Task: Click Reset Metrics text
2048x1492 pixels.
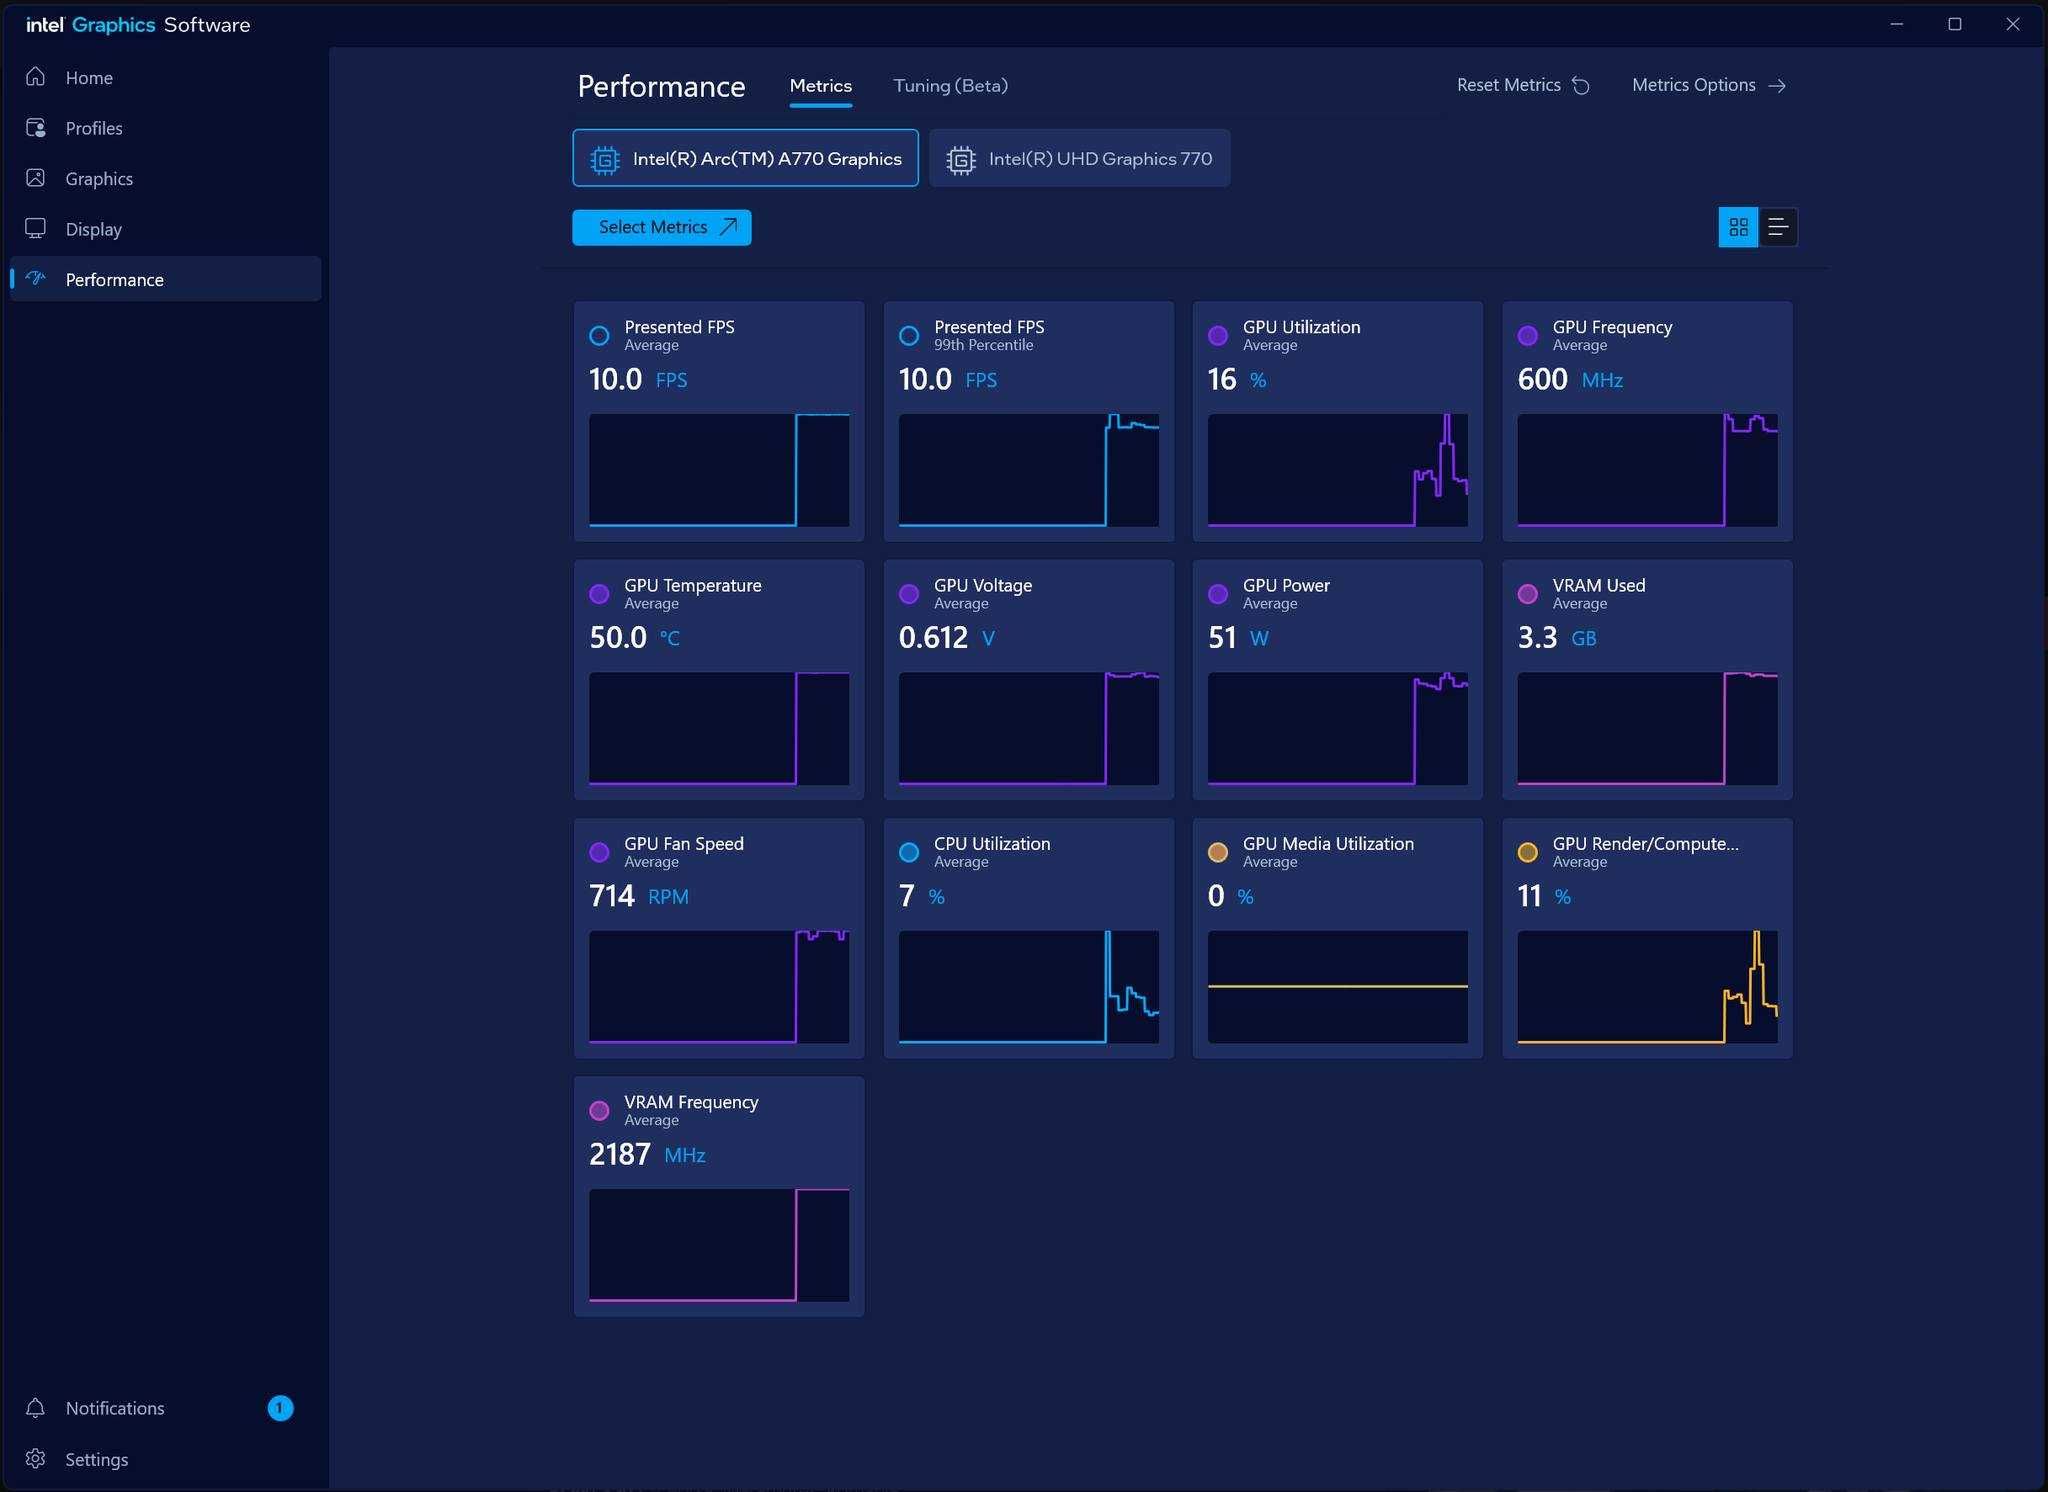Action: [x=1508, y=85]
